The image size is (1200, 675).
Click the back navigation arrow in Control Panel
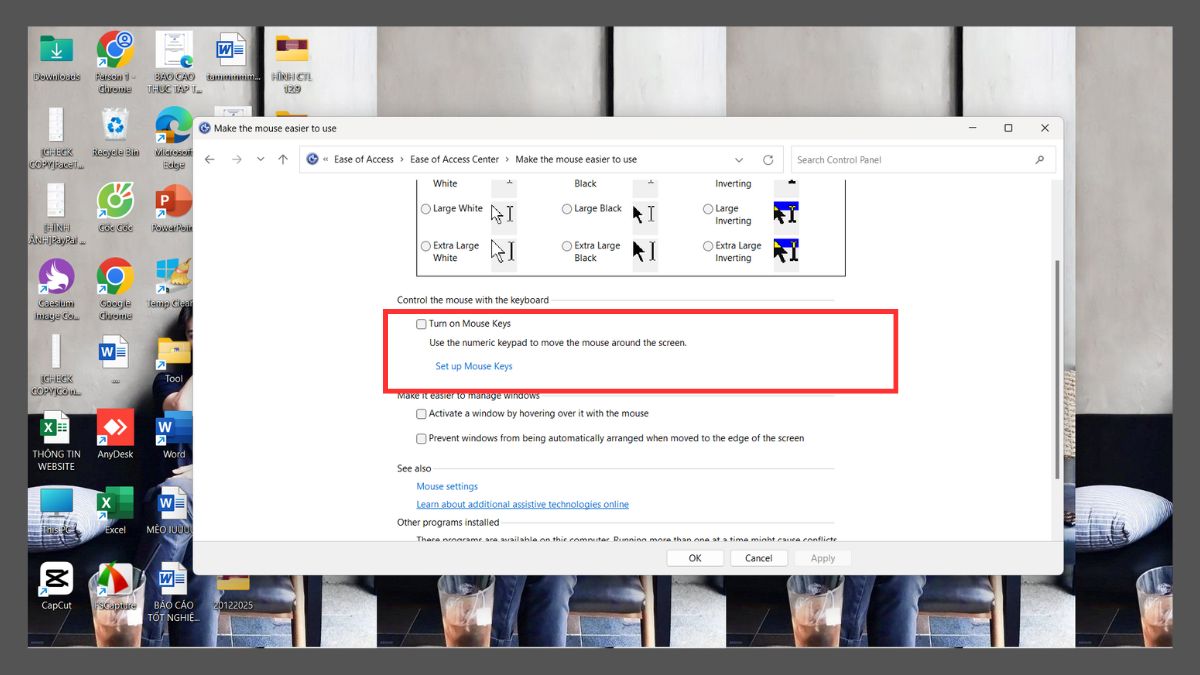coord(209,159)
